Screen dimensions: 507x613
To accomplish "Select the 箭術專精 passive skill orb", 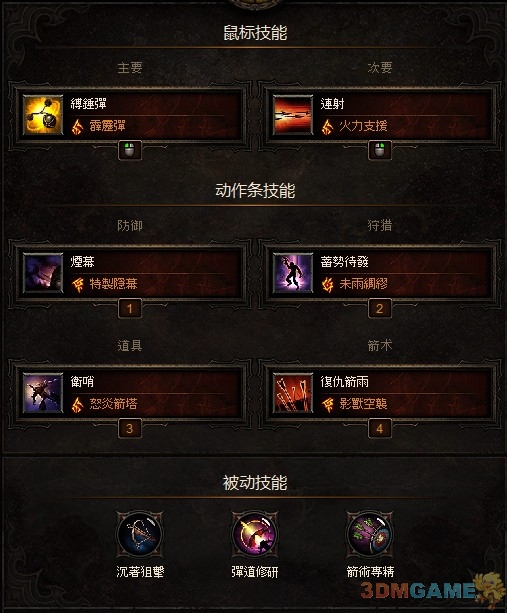I will [x=370, y=535].
